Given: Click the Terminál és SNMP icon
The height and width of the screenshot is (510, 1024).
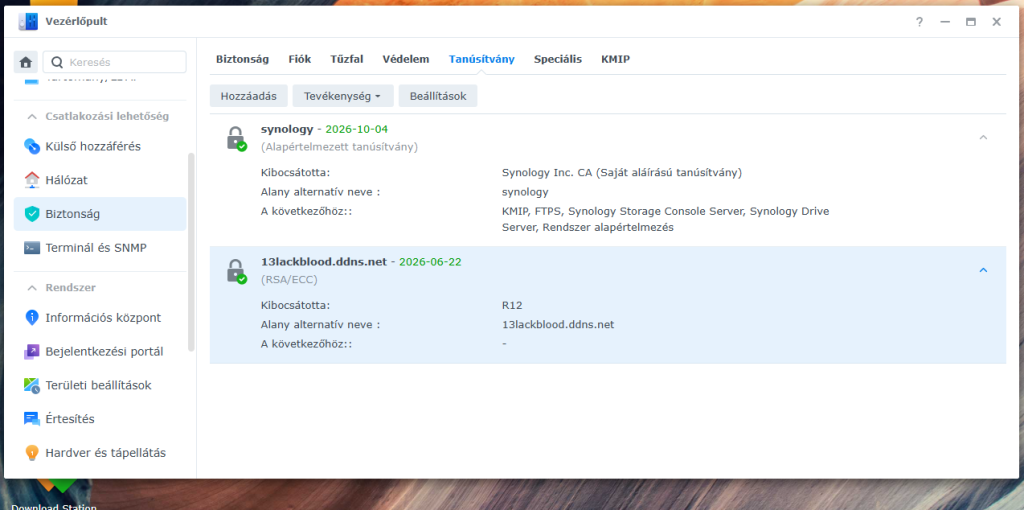Looking at the screenshot, I should [x=31, y=248].
